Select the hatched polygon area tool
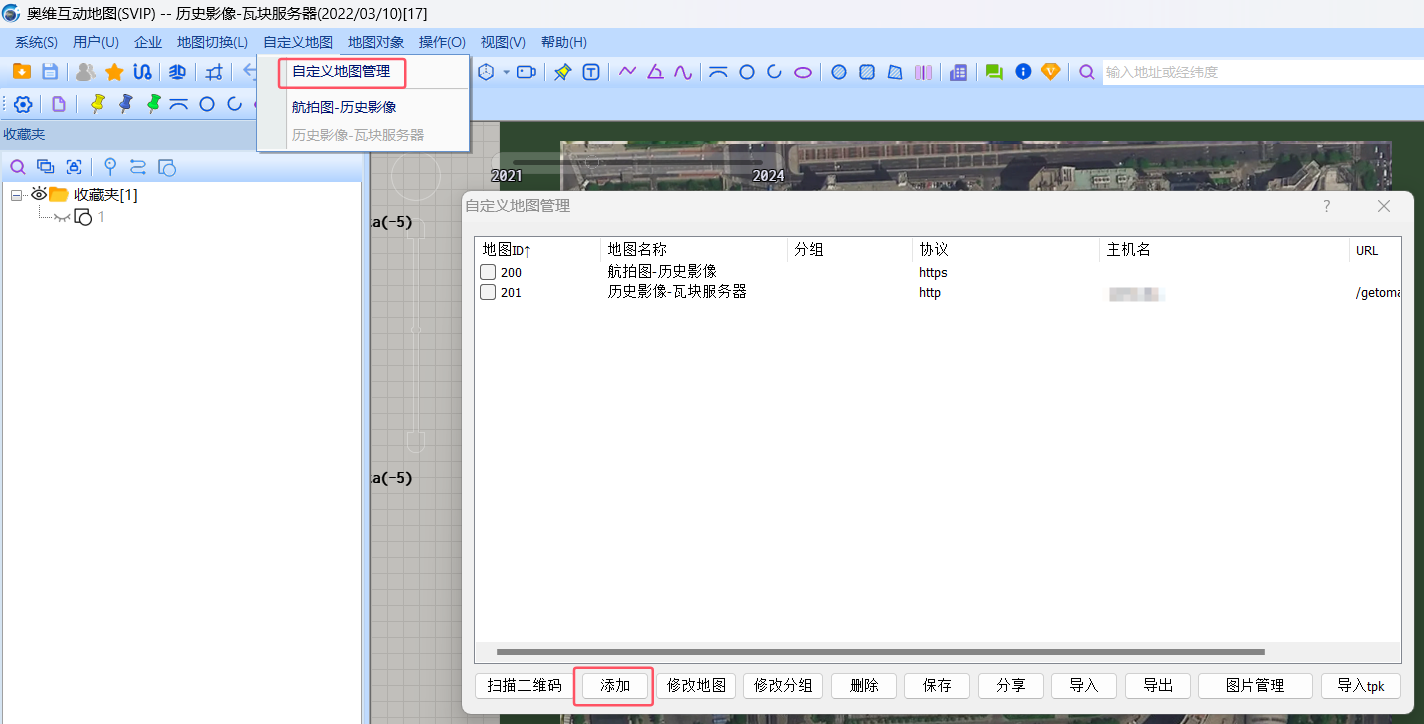 tap(895, 72)
